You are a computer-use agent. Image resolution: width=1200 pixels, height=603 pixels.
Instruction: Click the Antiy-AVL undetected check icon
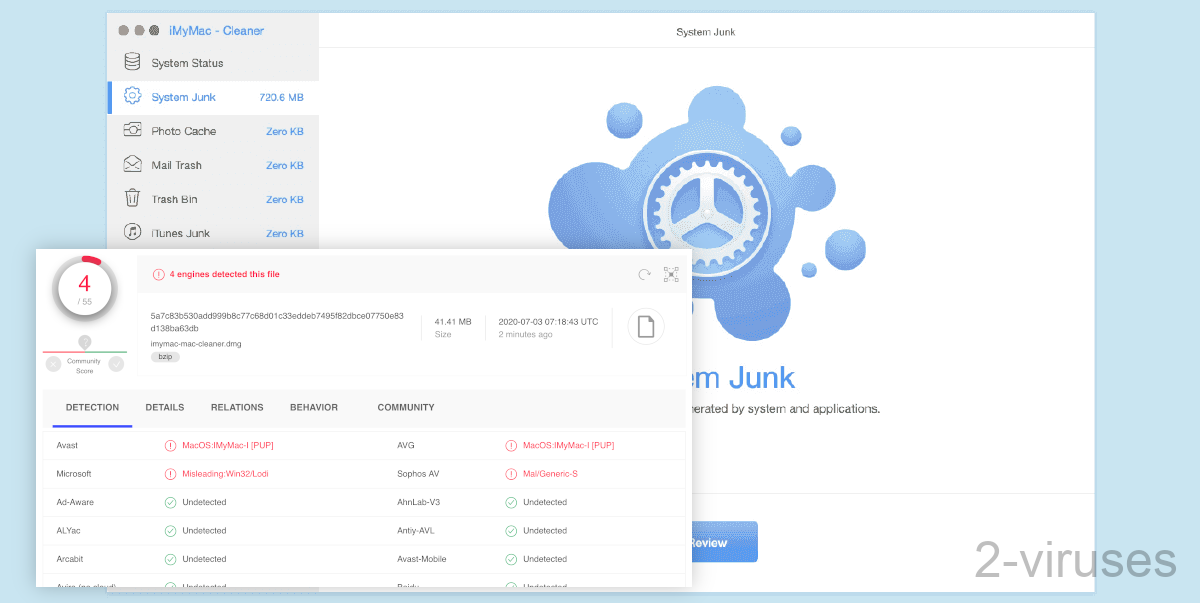[x=512, y=530]
